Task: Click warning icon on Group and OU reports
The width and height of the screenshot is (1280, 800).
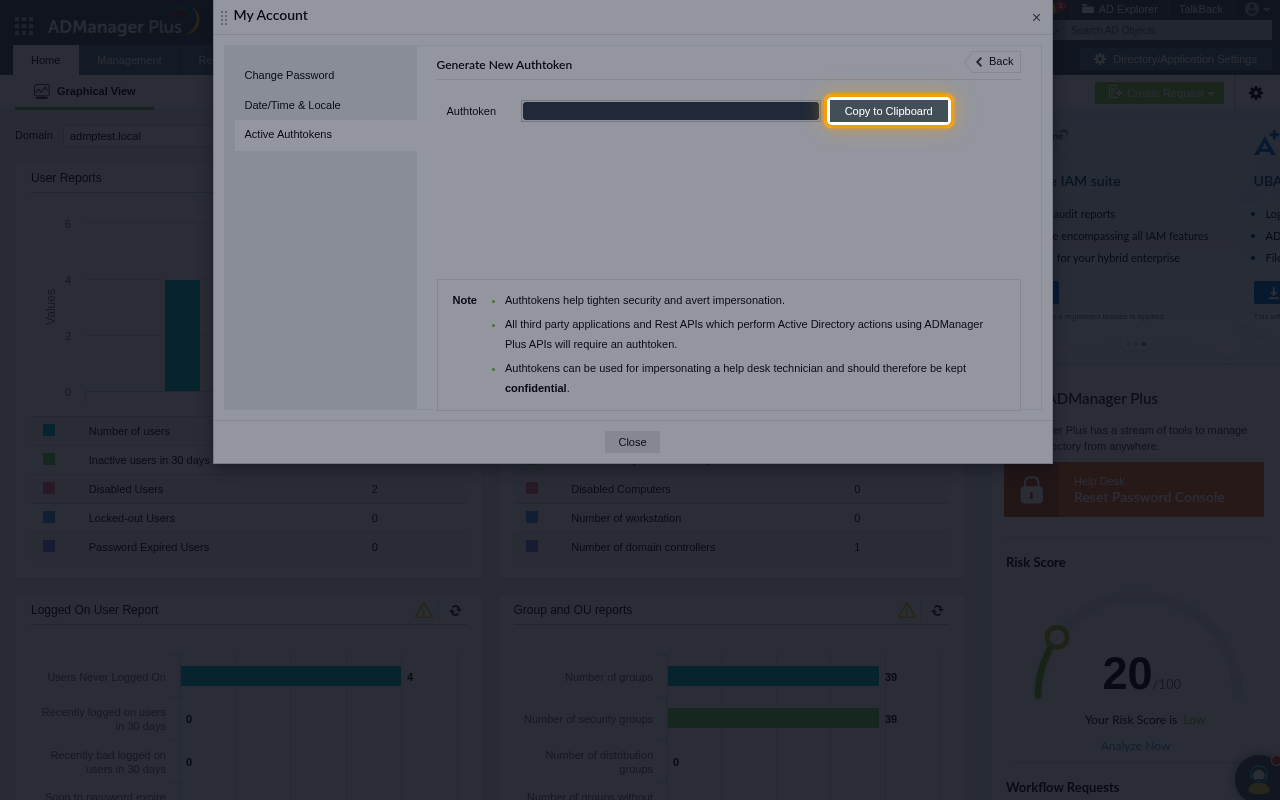Action: pos(907,610)
